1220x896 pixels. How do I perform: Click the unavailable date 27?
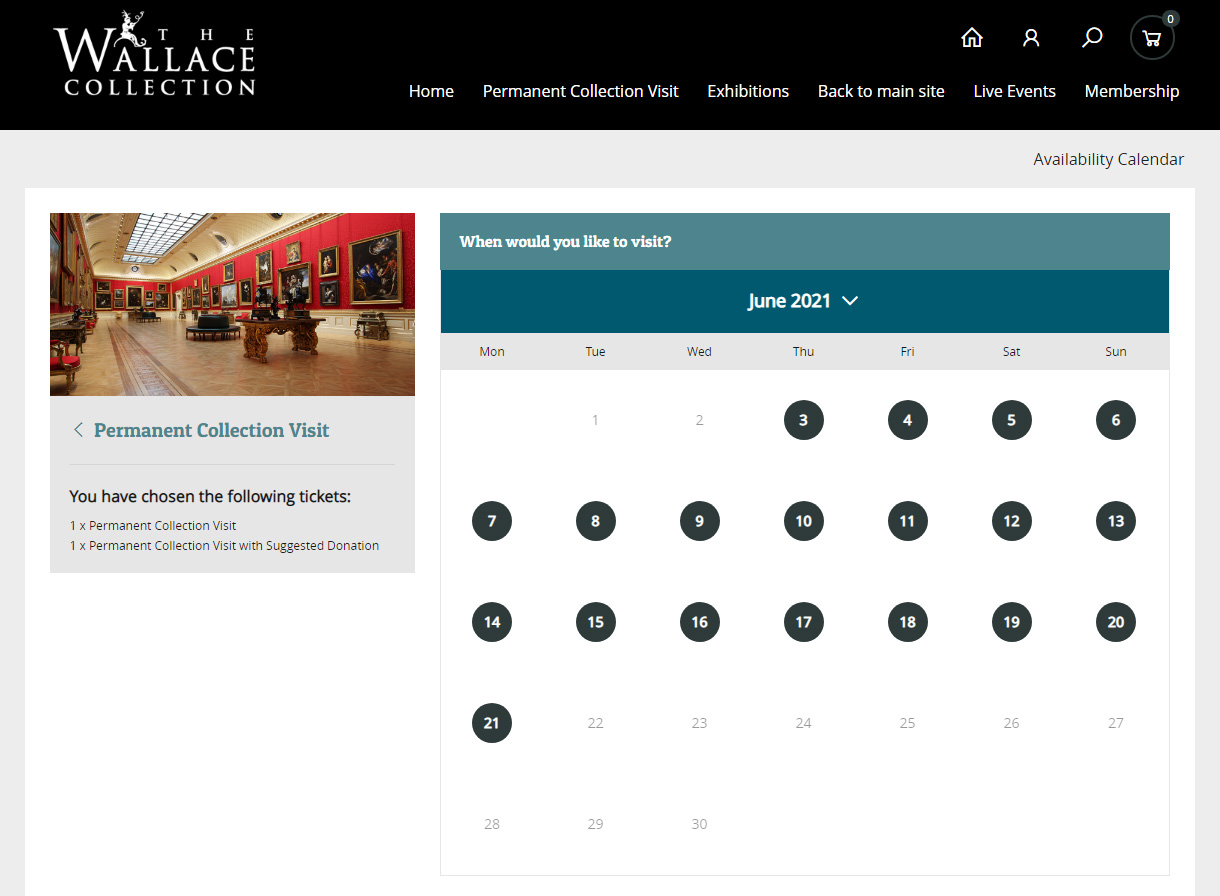[1116, 723]
